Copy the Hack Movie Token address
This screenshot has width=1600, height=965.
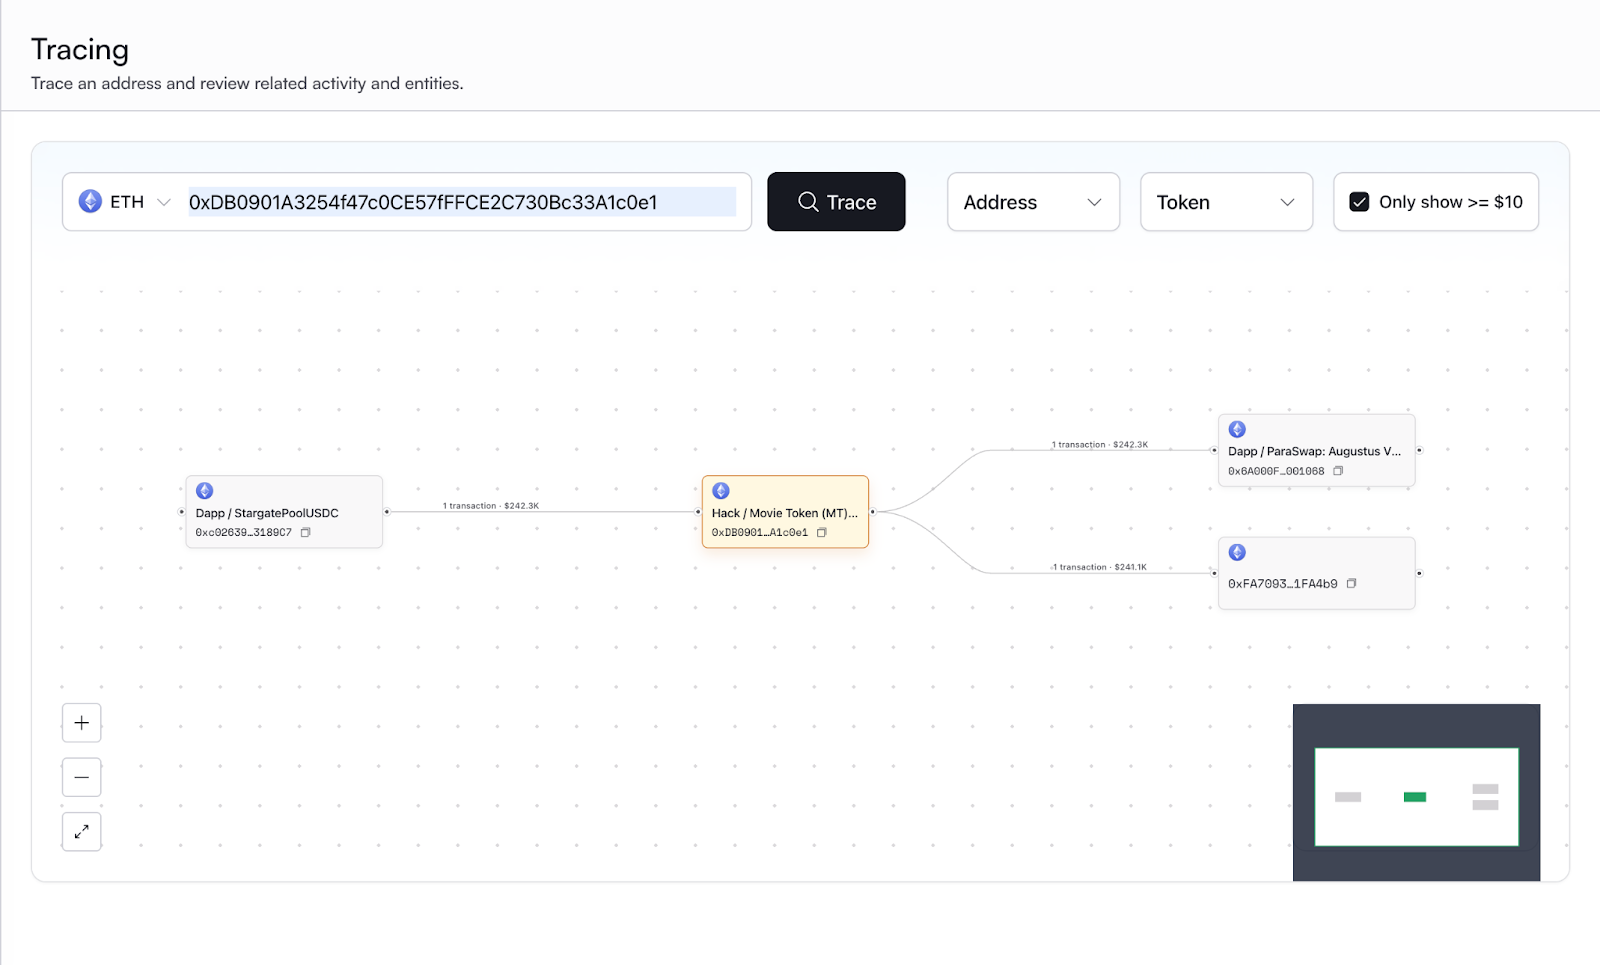822,533
